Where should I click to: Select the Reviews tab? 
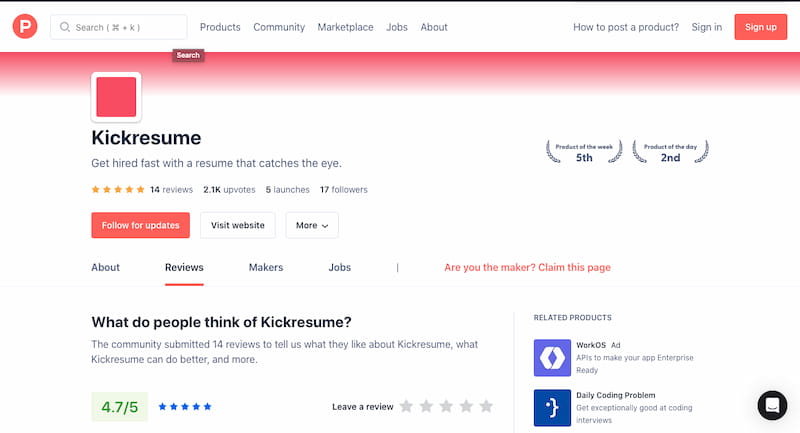184,267
